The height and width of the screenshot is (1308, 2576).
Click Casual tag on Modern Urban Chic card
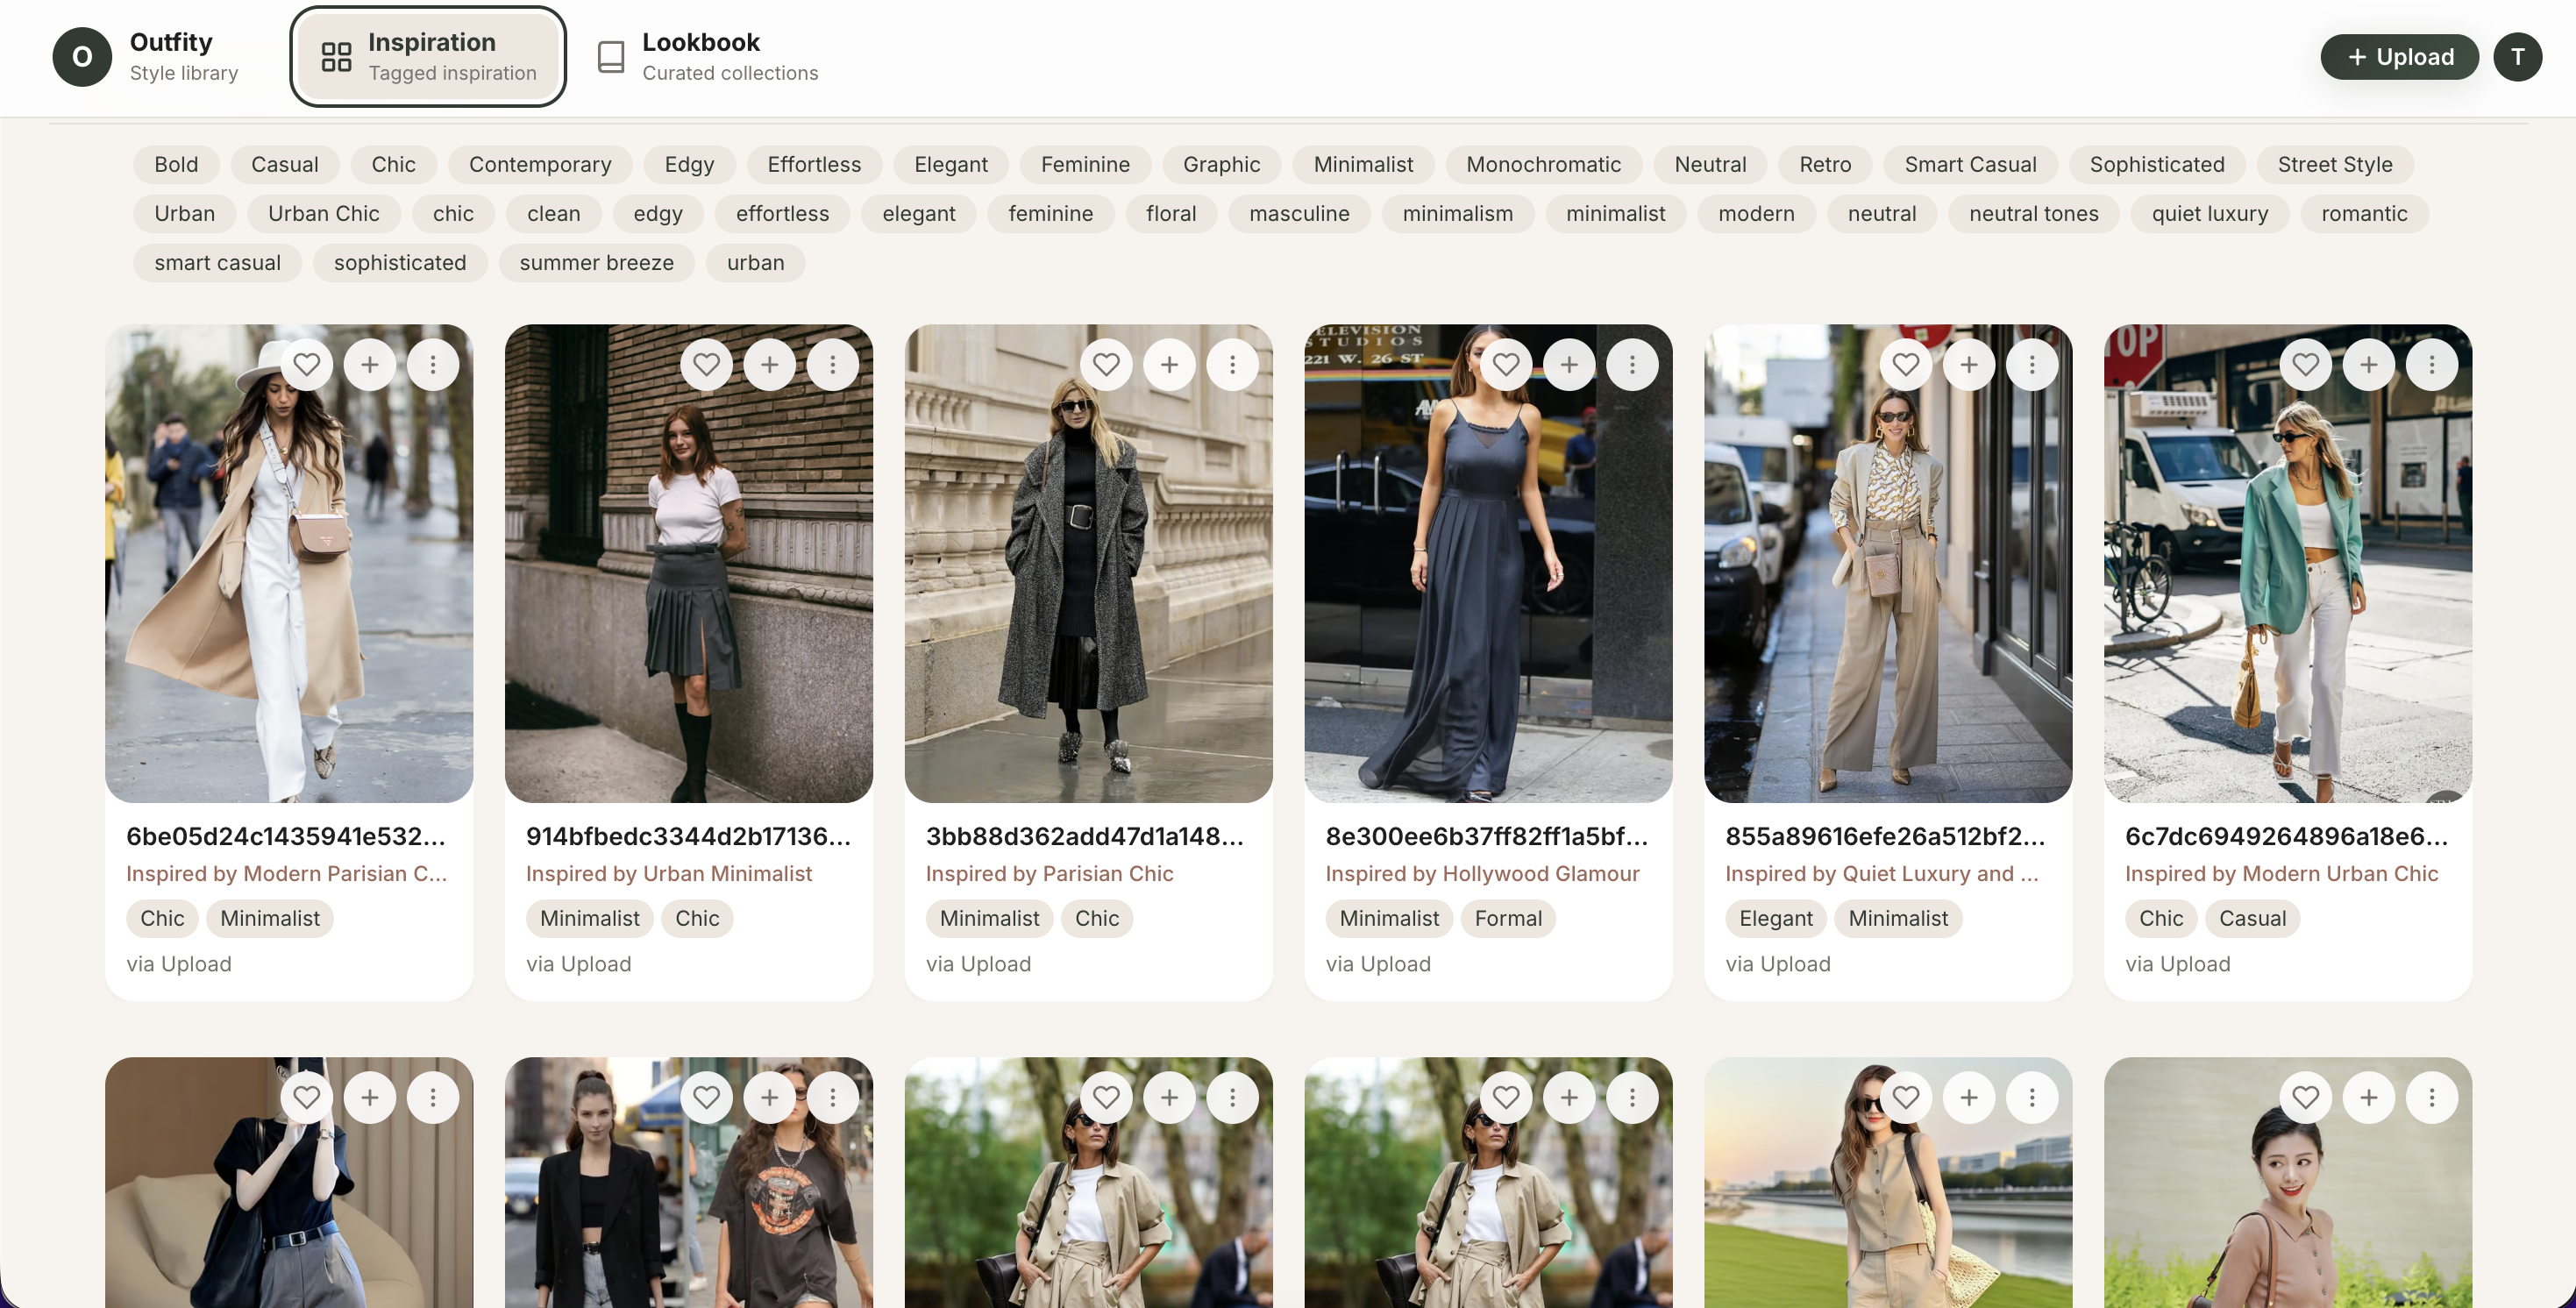[2252, 919]
